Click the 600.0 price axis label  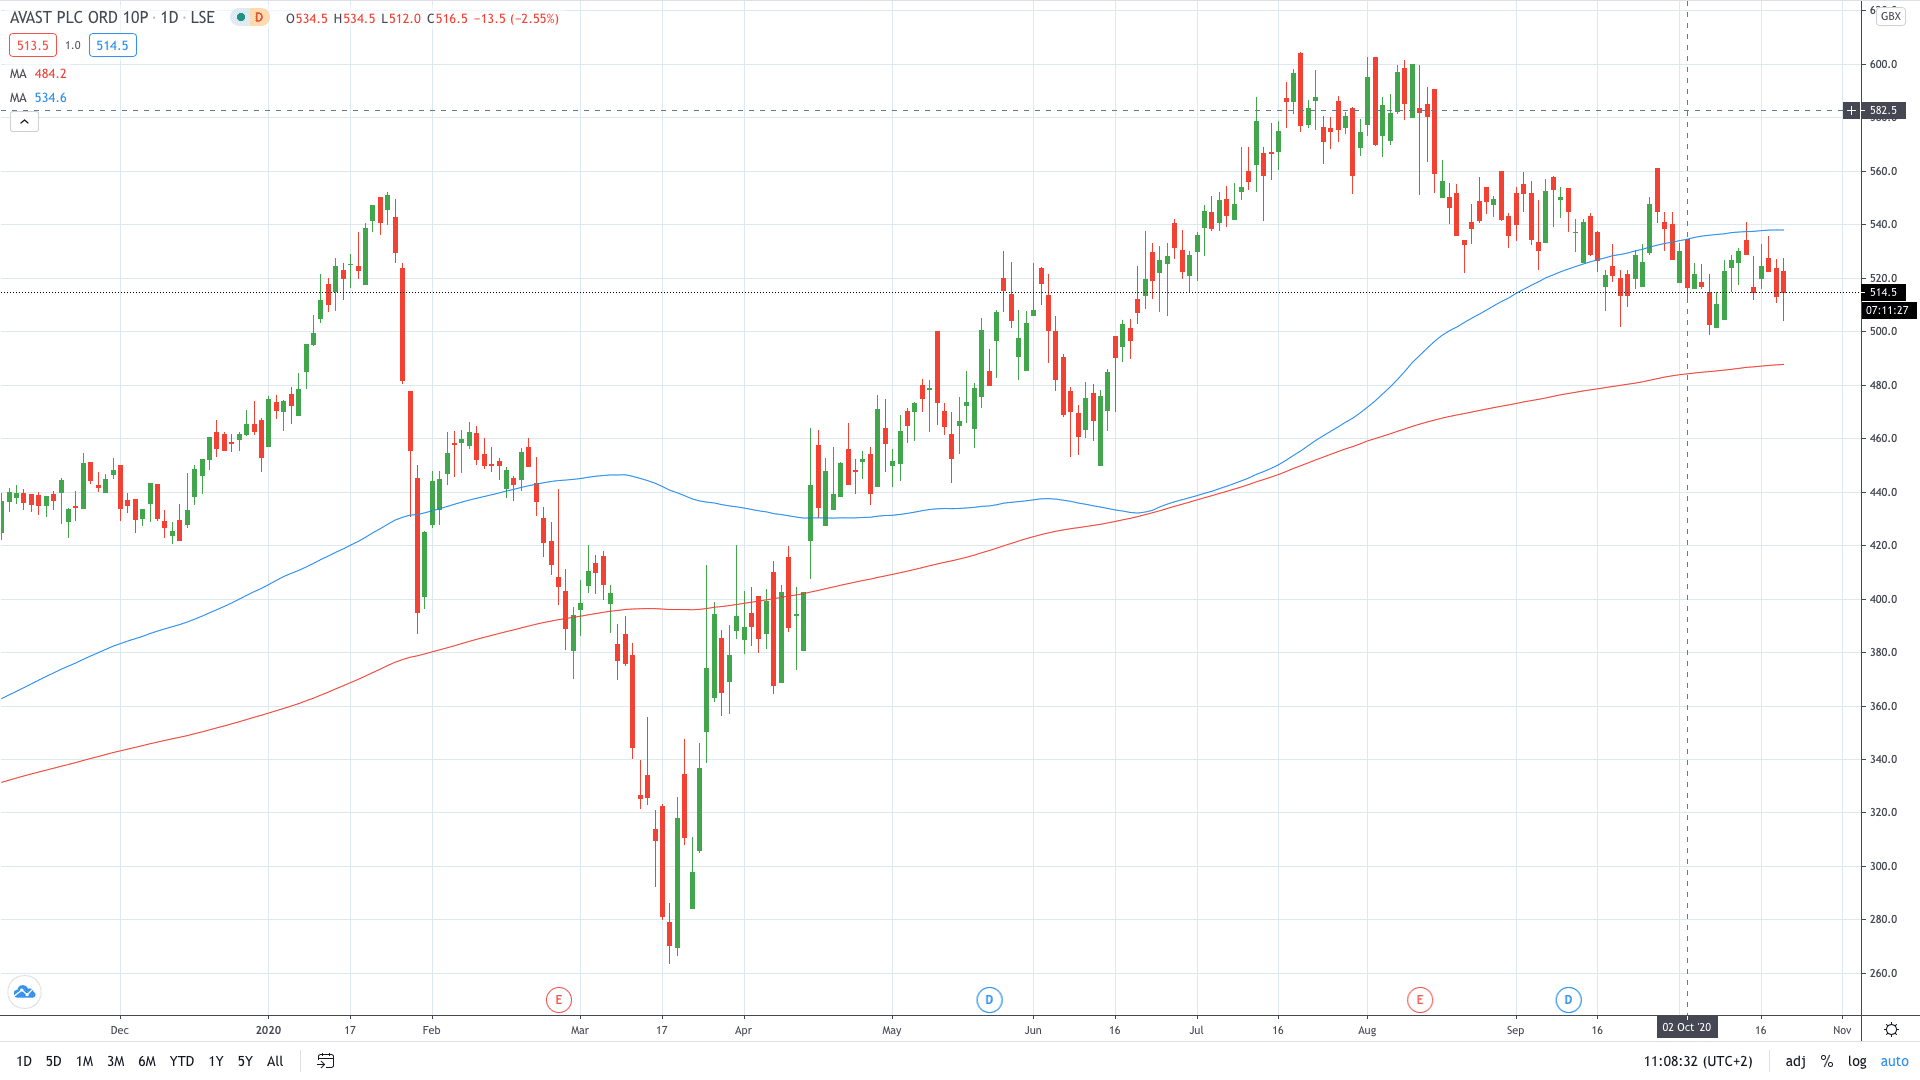tap(1883, 64)
